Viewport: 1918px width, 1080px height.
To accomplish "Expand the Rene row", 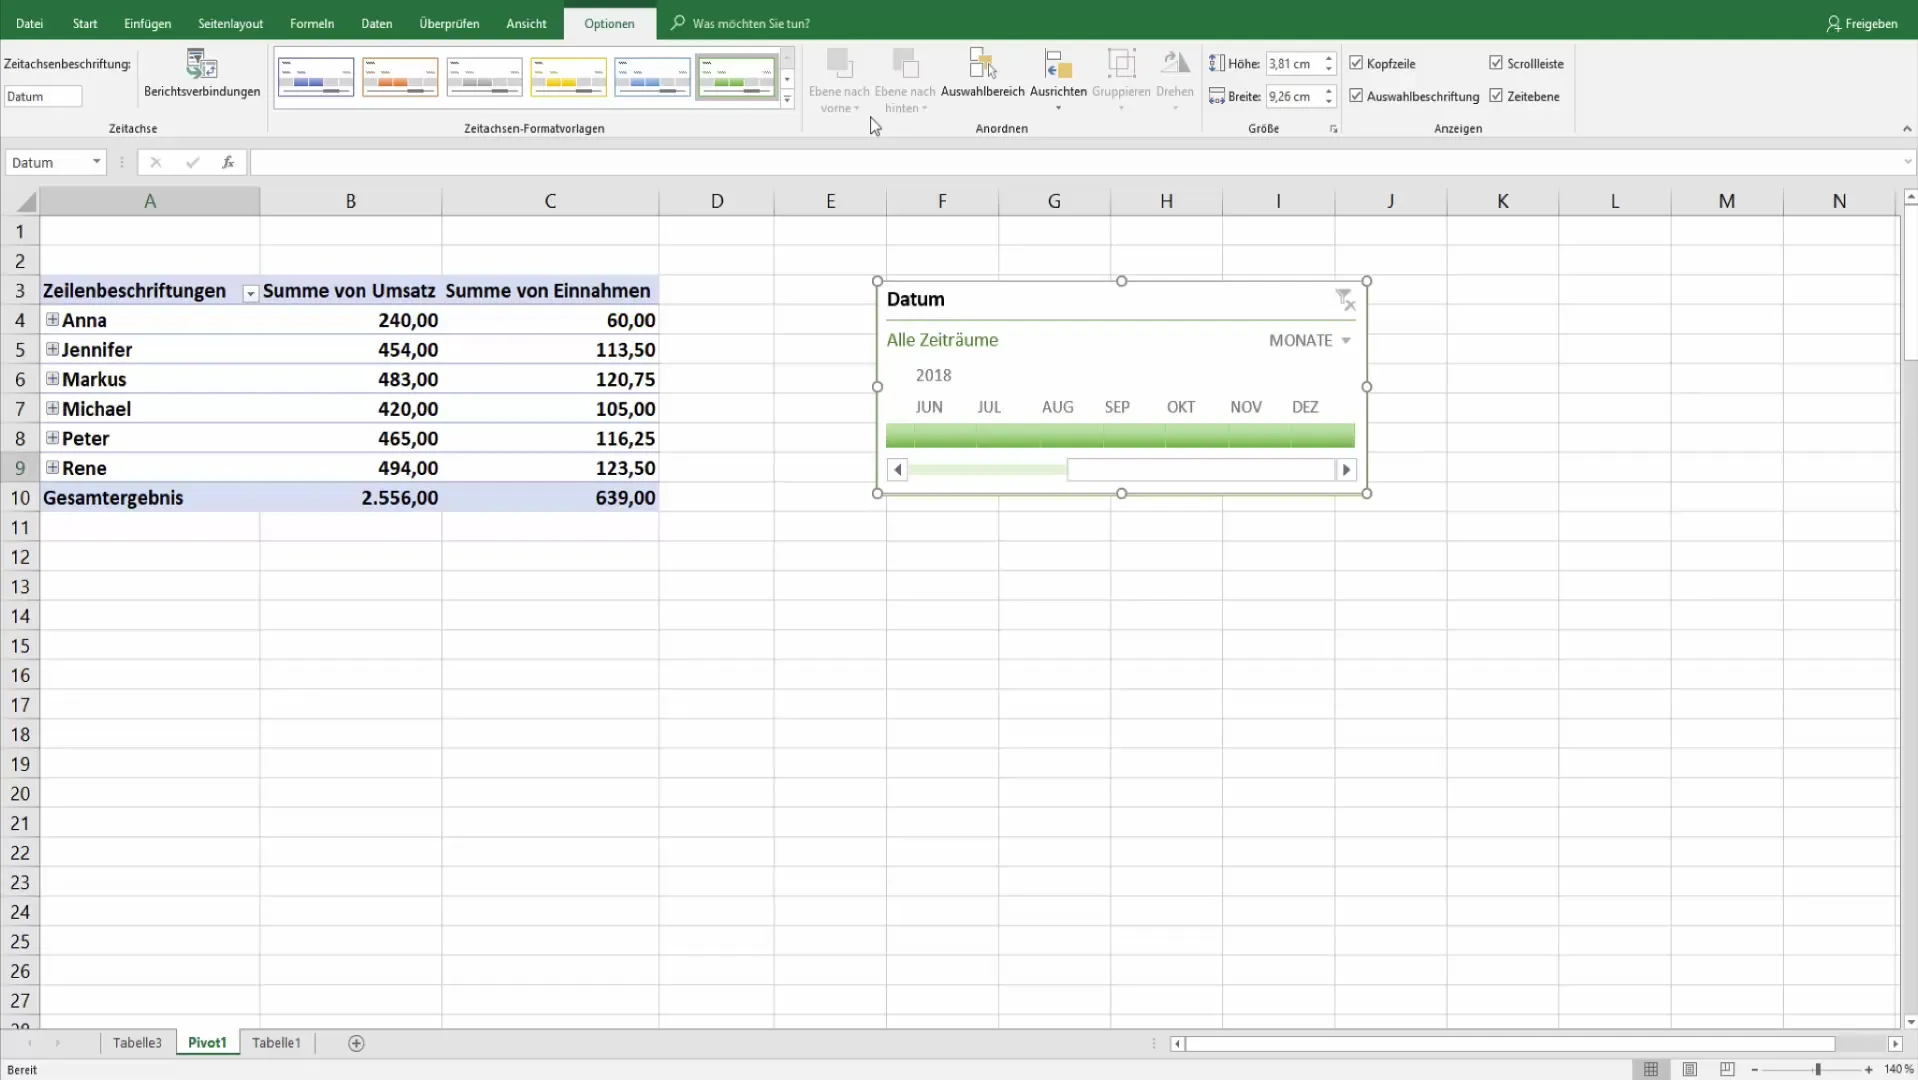I will pos(52,467).
